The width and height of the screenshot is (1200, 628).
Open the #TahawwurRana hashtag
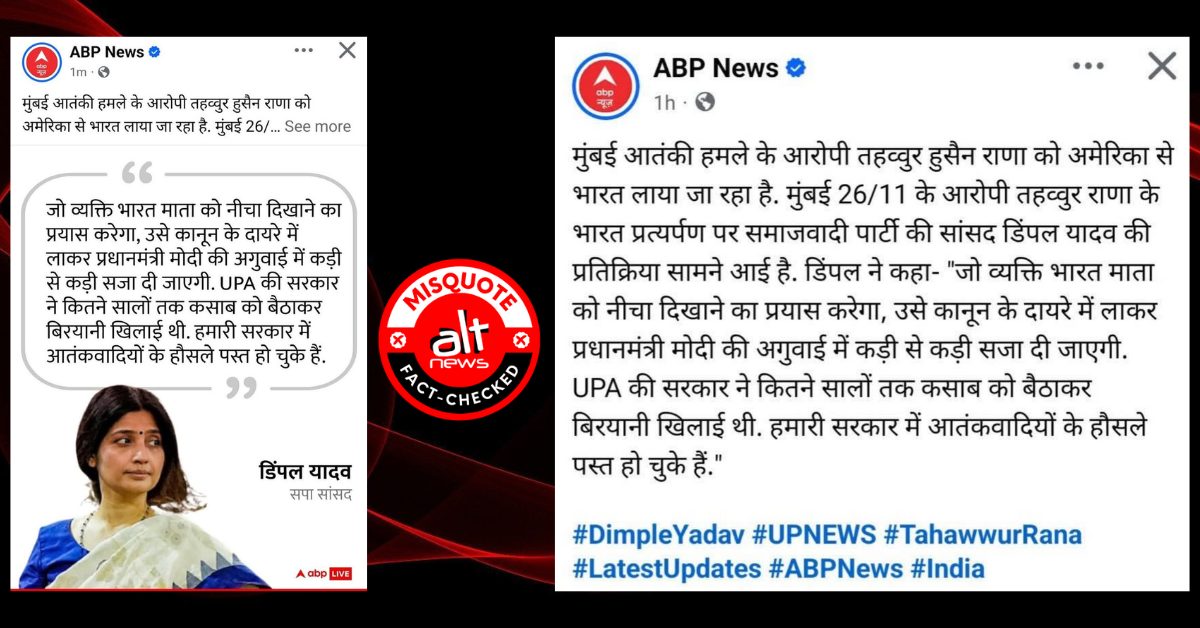(x=983, y=534)
